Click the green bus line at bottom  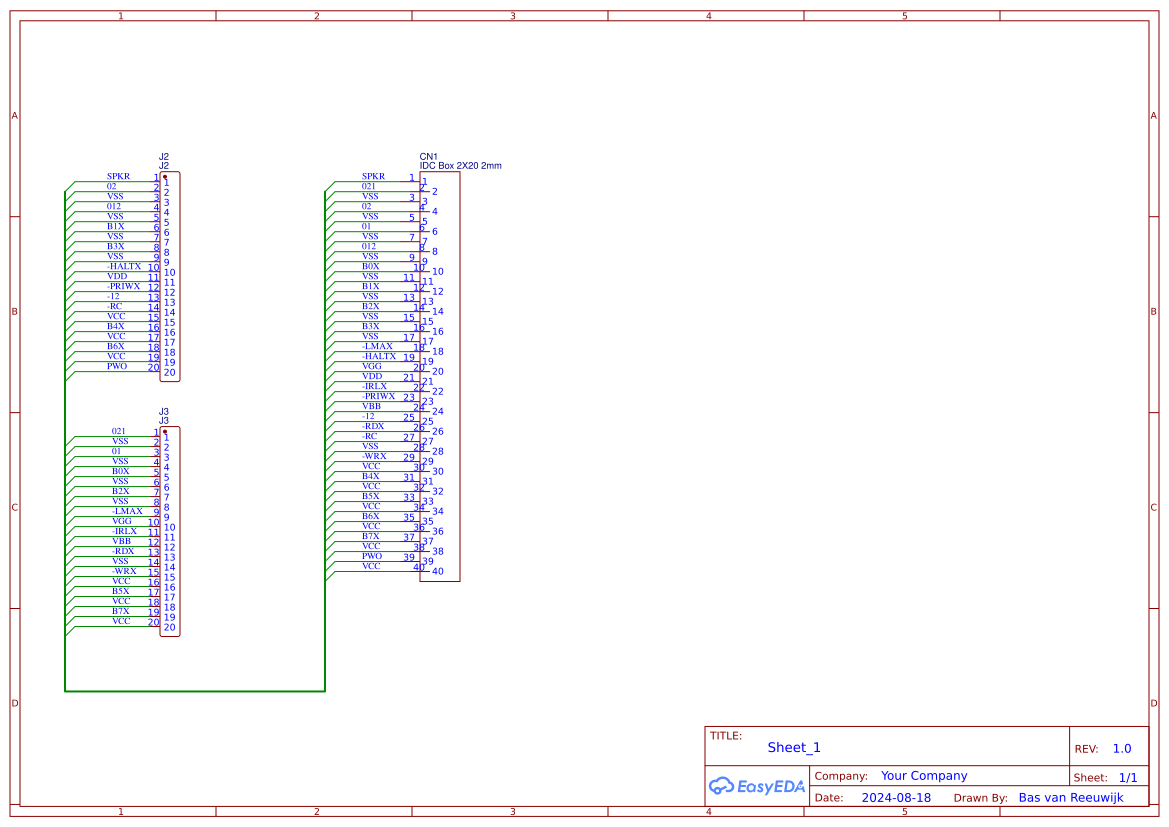pyautogui.click(x=195, y=691)
